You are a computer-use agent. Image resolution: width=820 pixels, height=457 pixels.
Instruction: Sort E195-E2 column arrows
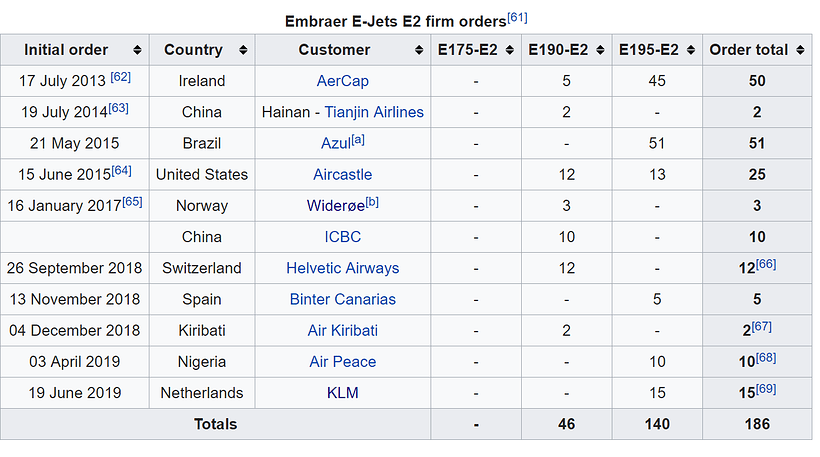click(x=691, y=50)
